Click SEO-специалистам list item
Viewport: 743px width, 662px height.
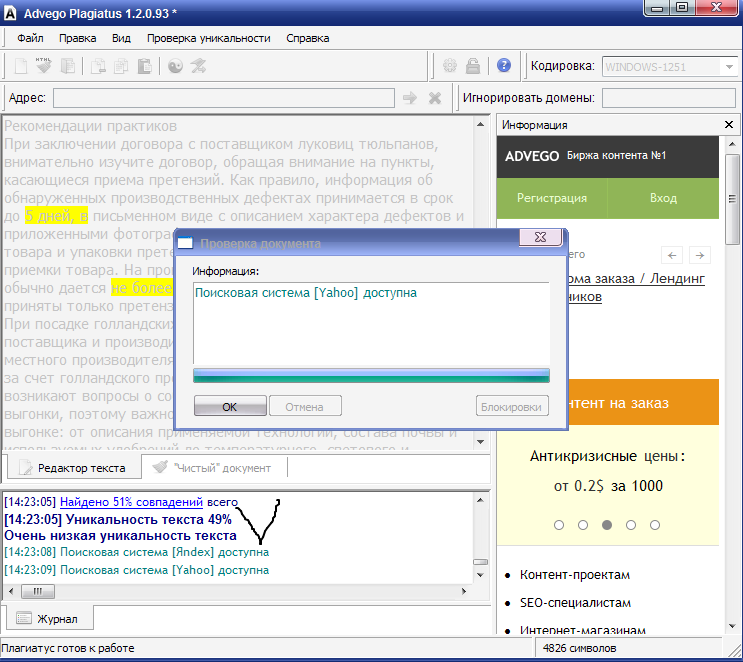point(575,603)
